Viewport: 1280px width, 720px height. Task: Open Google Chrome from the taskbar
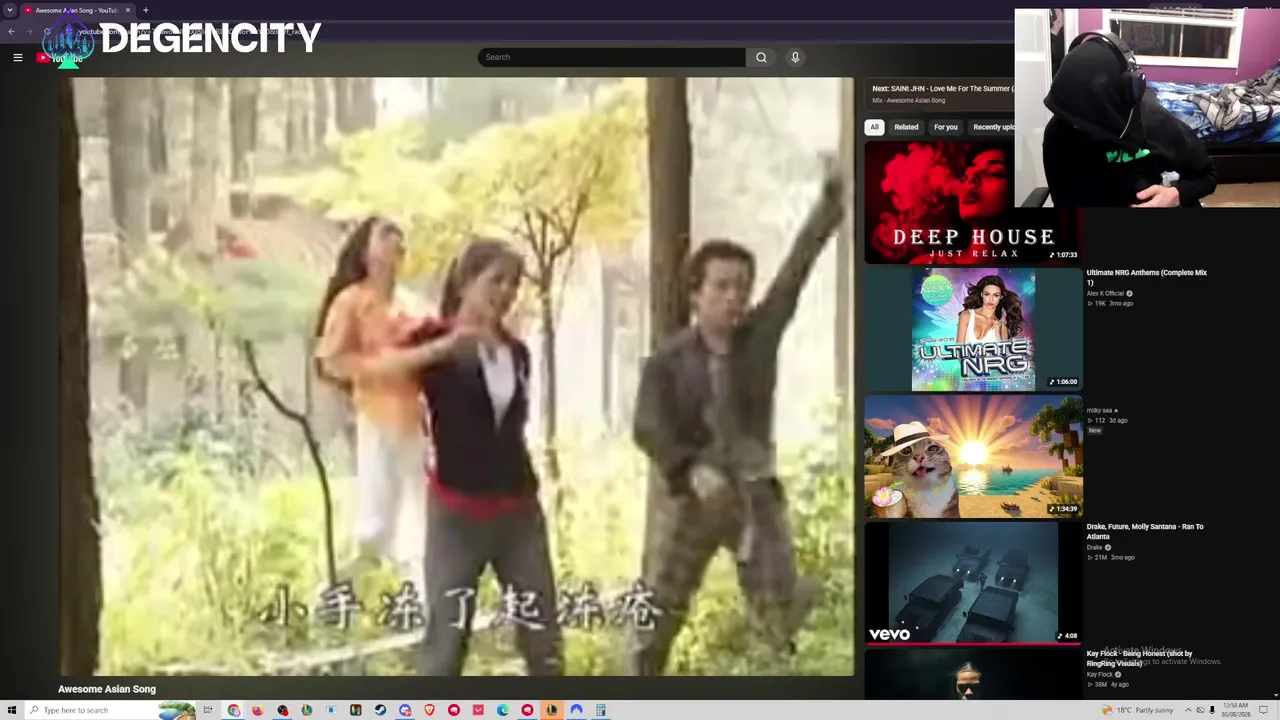click(233, 710)
